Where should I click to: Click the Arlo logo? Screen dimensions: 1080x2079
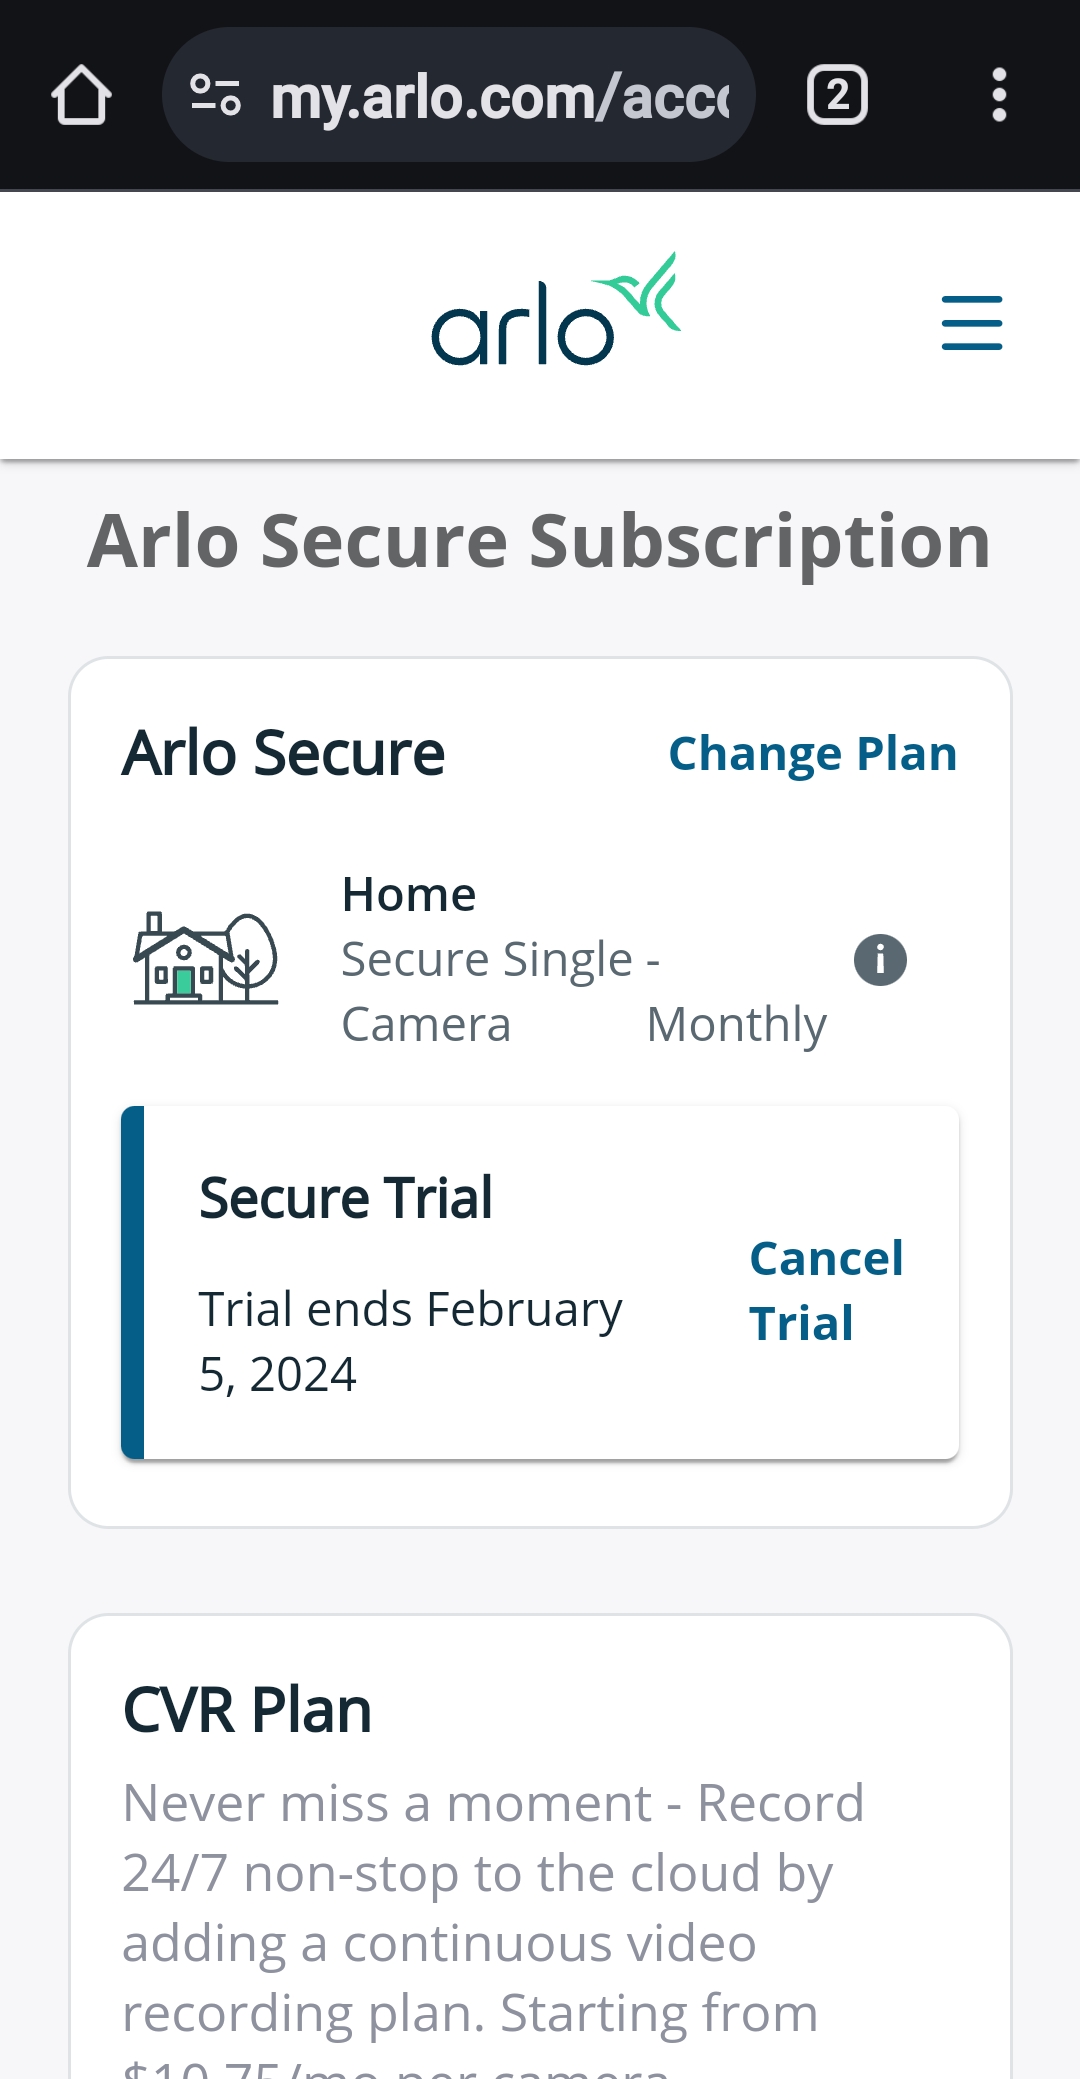tap(556, 309)
